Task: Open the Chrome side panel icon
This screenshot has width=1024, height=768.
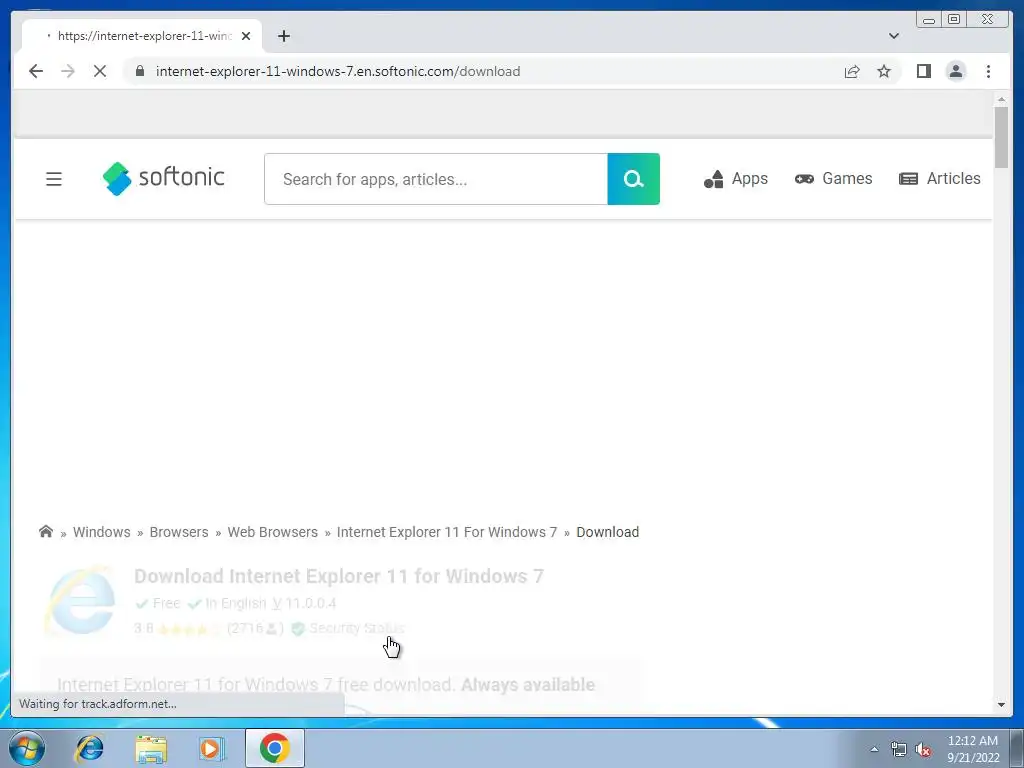Action: 923,71
